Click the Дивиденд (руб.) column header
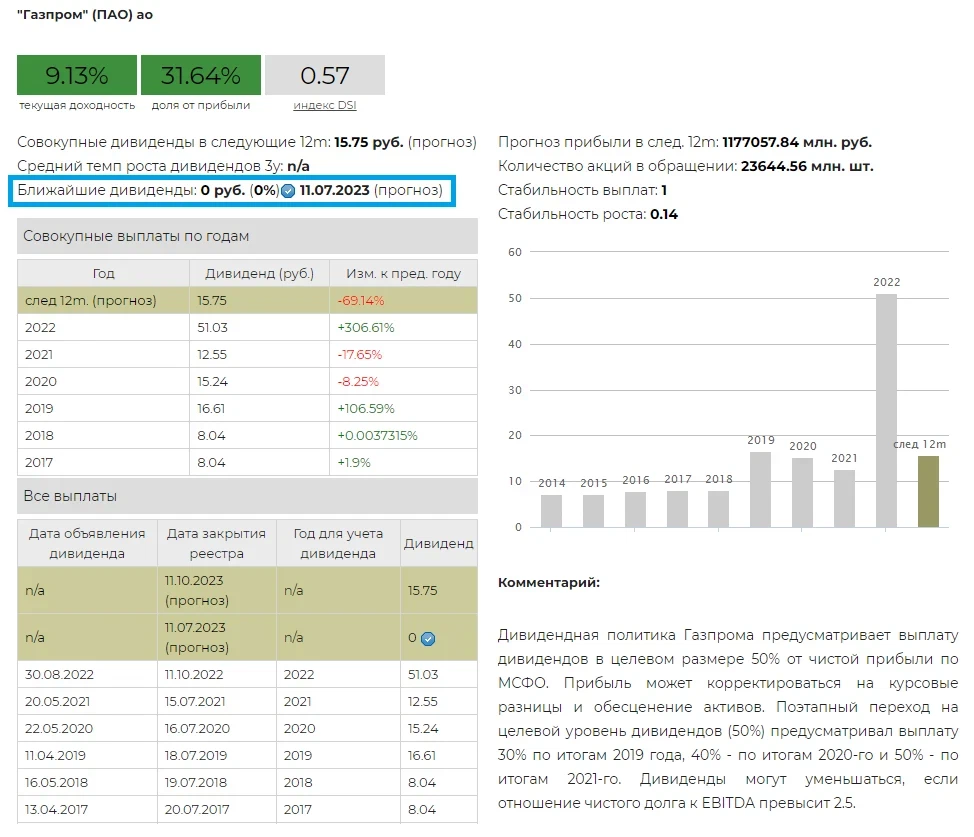This screenshot has width=974, height=837. 259,273
